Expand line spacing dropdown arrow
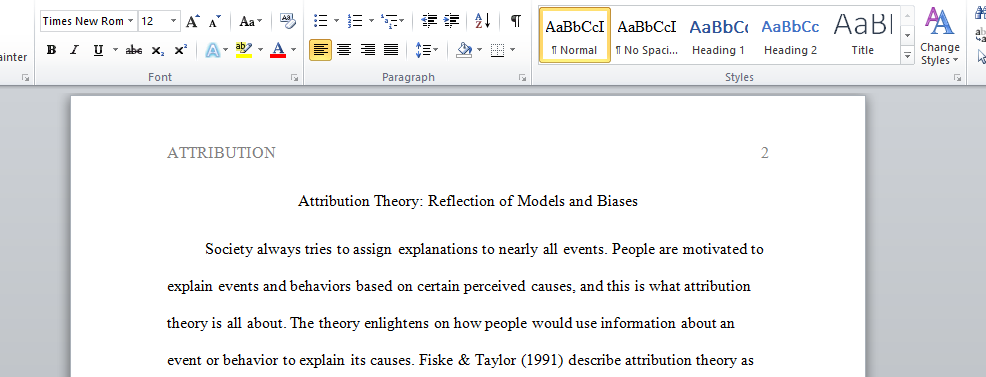The height and width of the screenshot is (377, 986). pyautogui.click(x=436, y=50)
